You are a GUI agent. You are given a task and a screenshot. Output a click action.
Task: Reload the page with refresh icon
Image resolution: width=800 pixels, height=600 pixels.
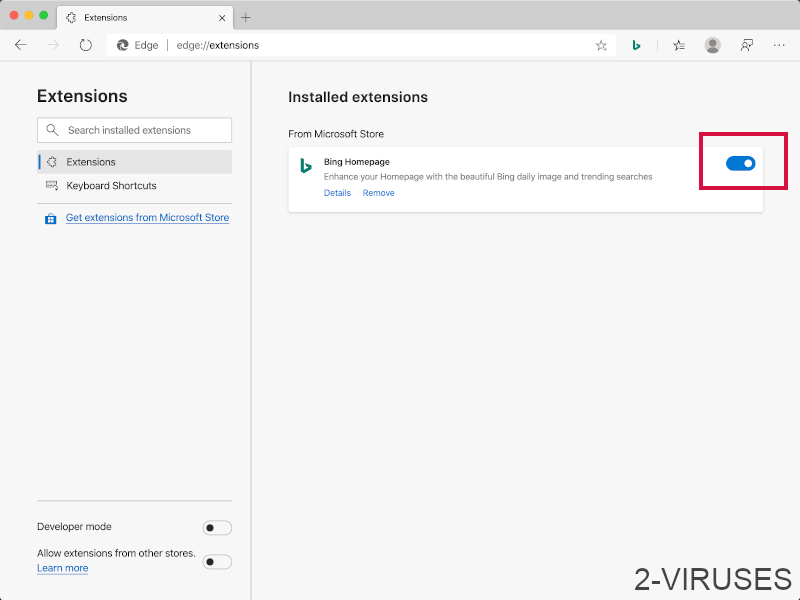coord(86,45)
